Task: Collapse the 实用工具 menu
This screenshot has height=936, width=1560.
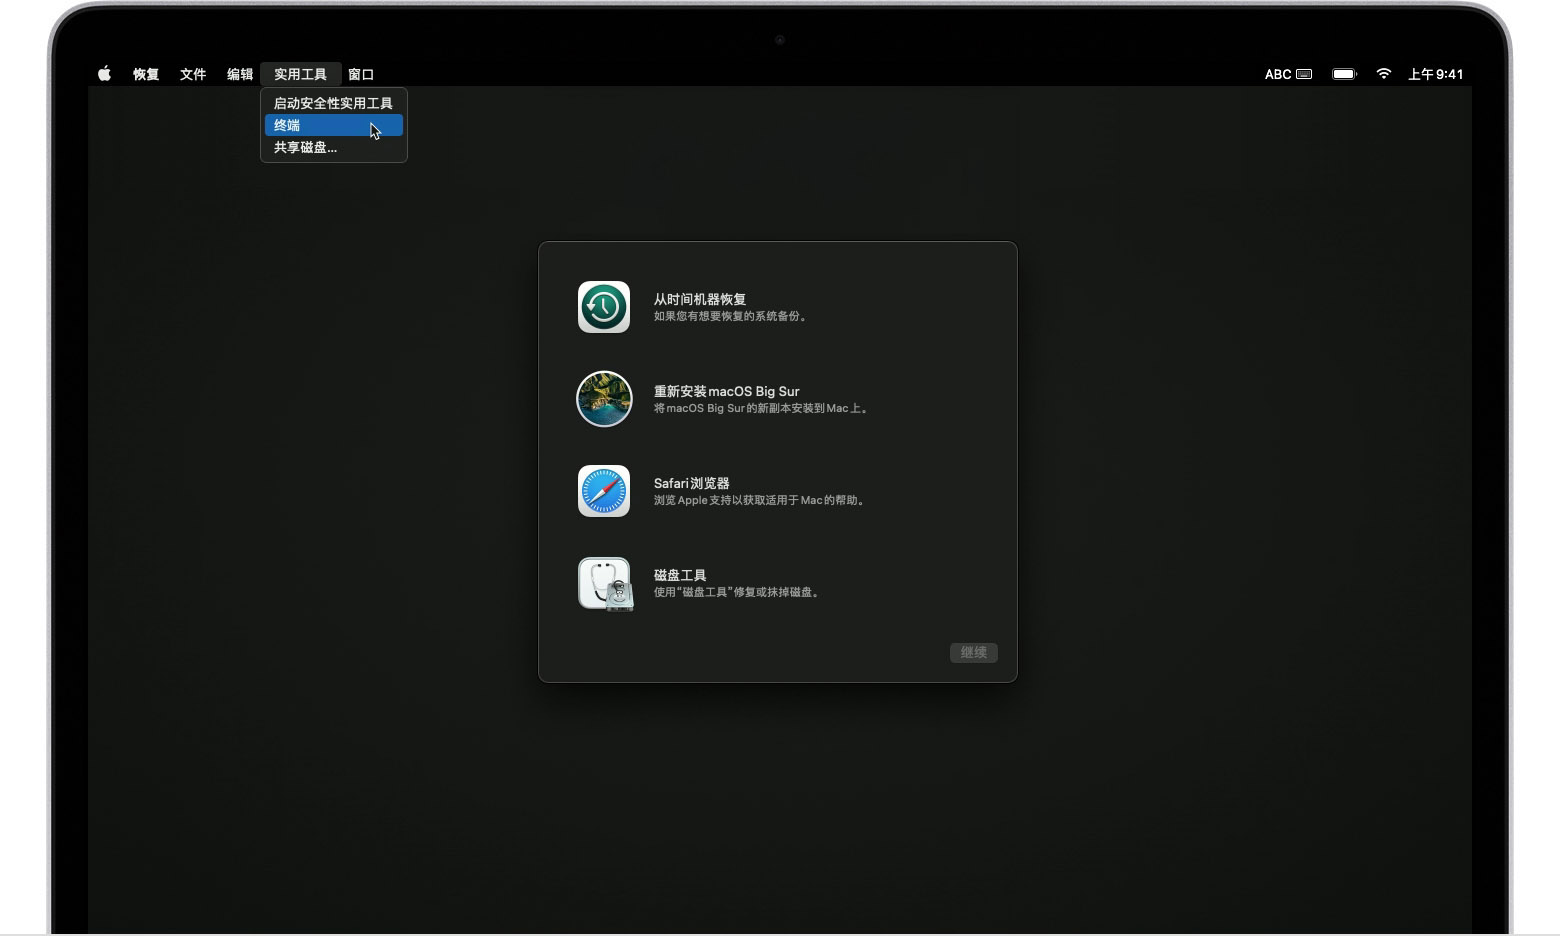Action: pyautogui.click(x=300, y=74)
